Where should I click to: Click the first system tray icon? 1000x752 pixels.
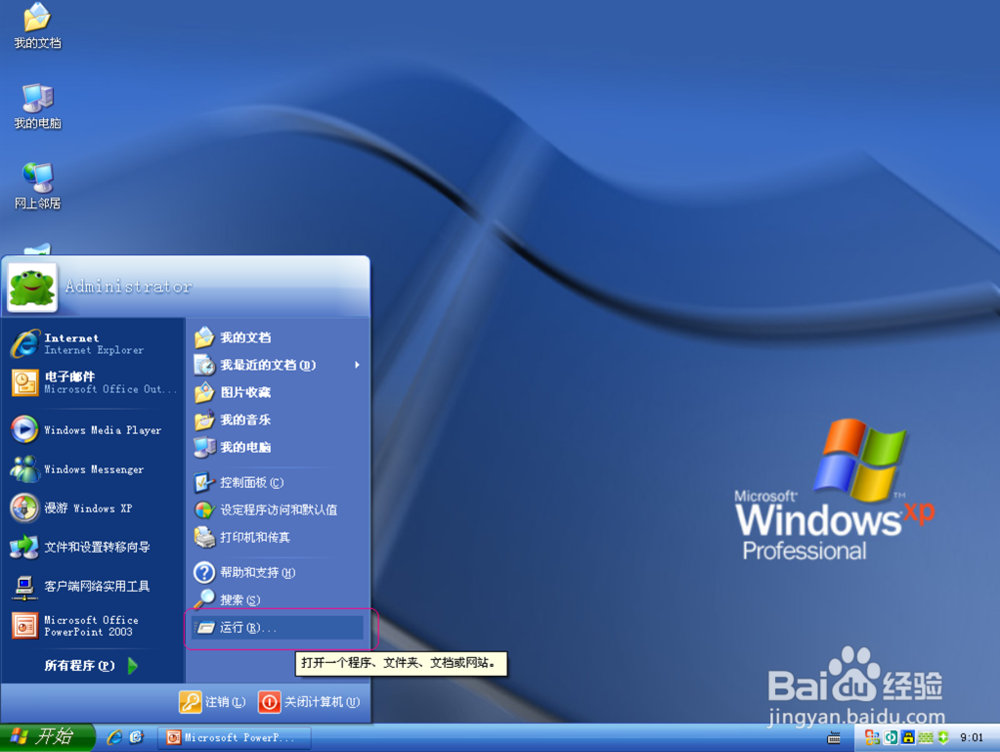click(x=872, y=737)
